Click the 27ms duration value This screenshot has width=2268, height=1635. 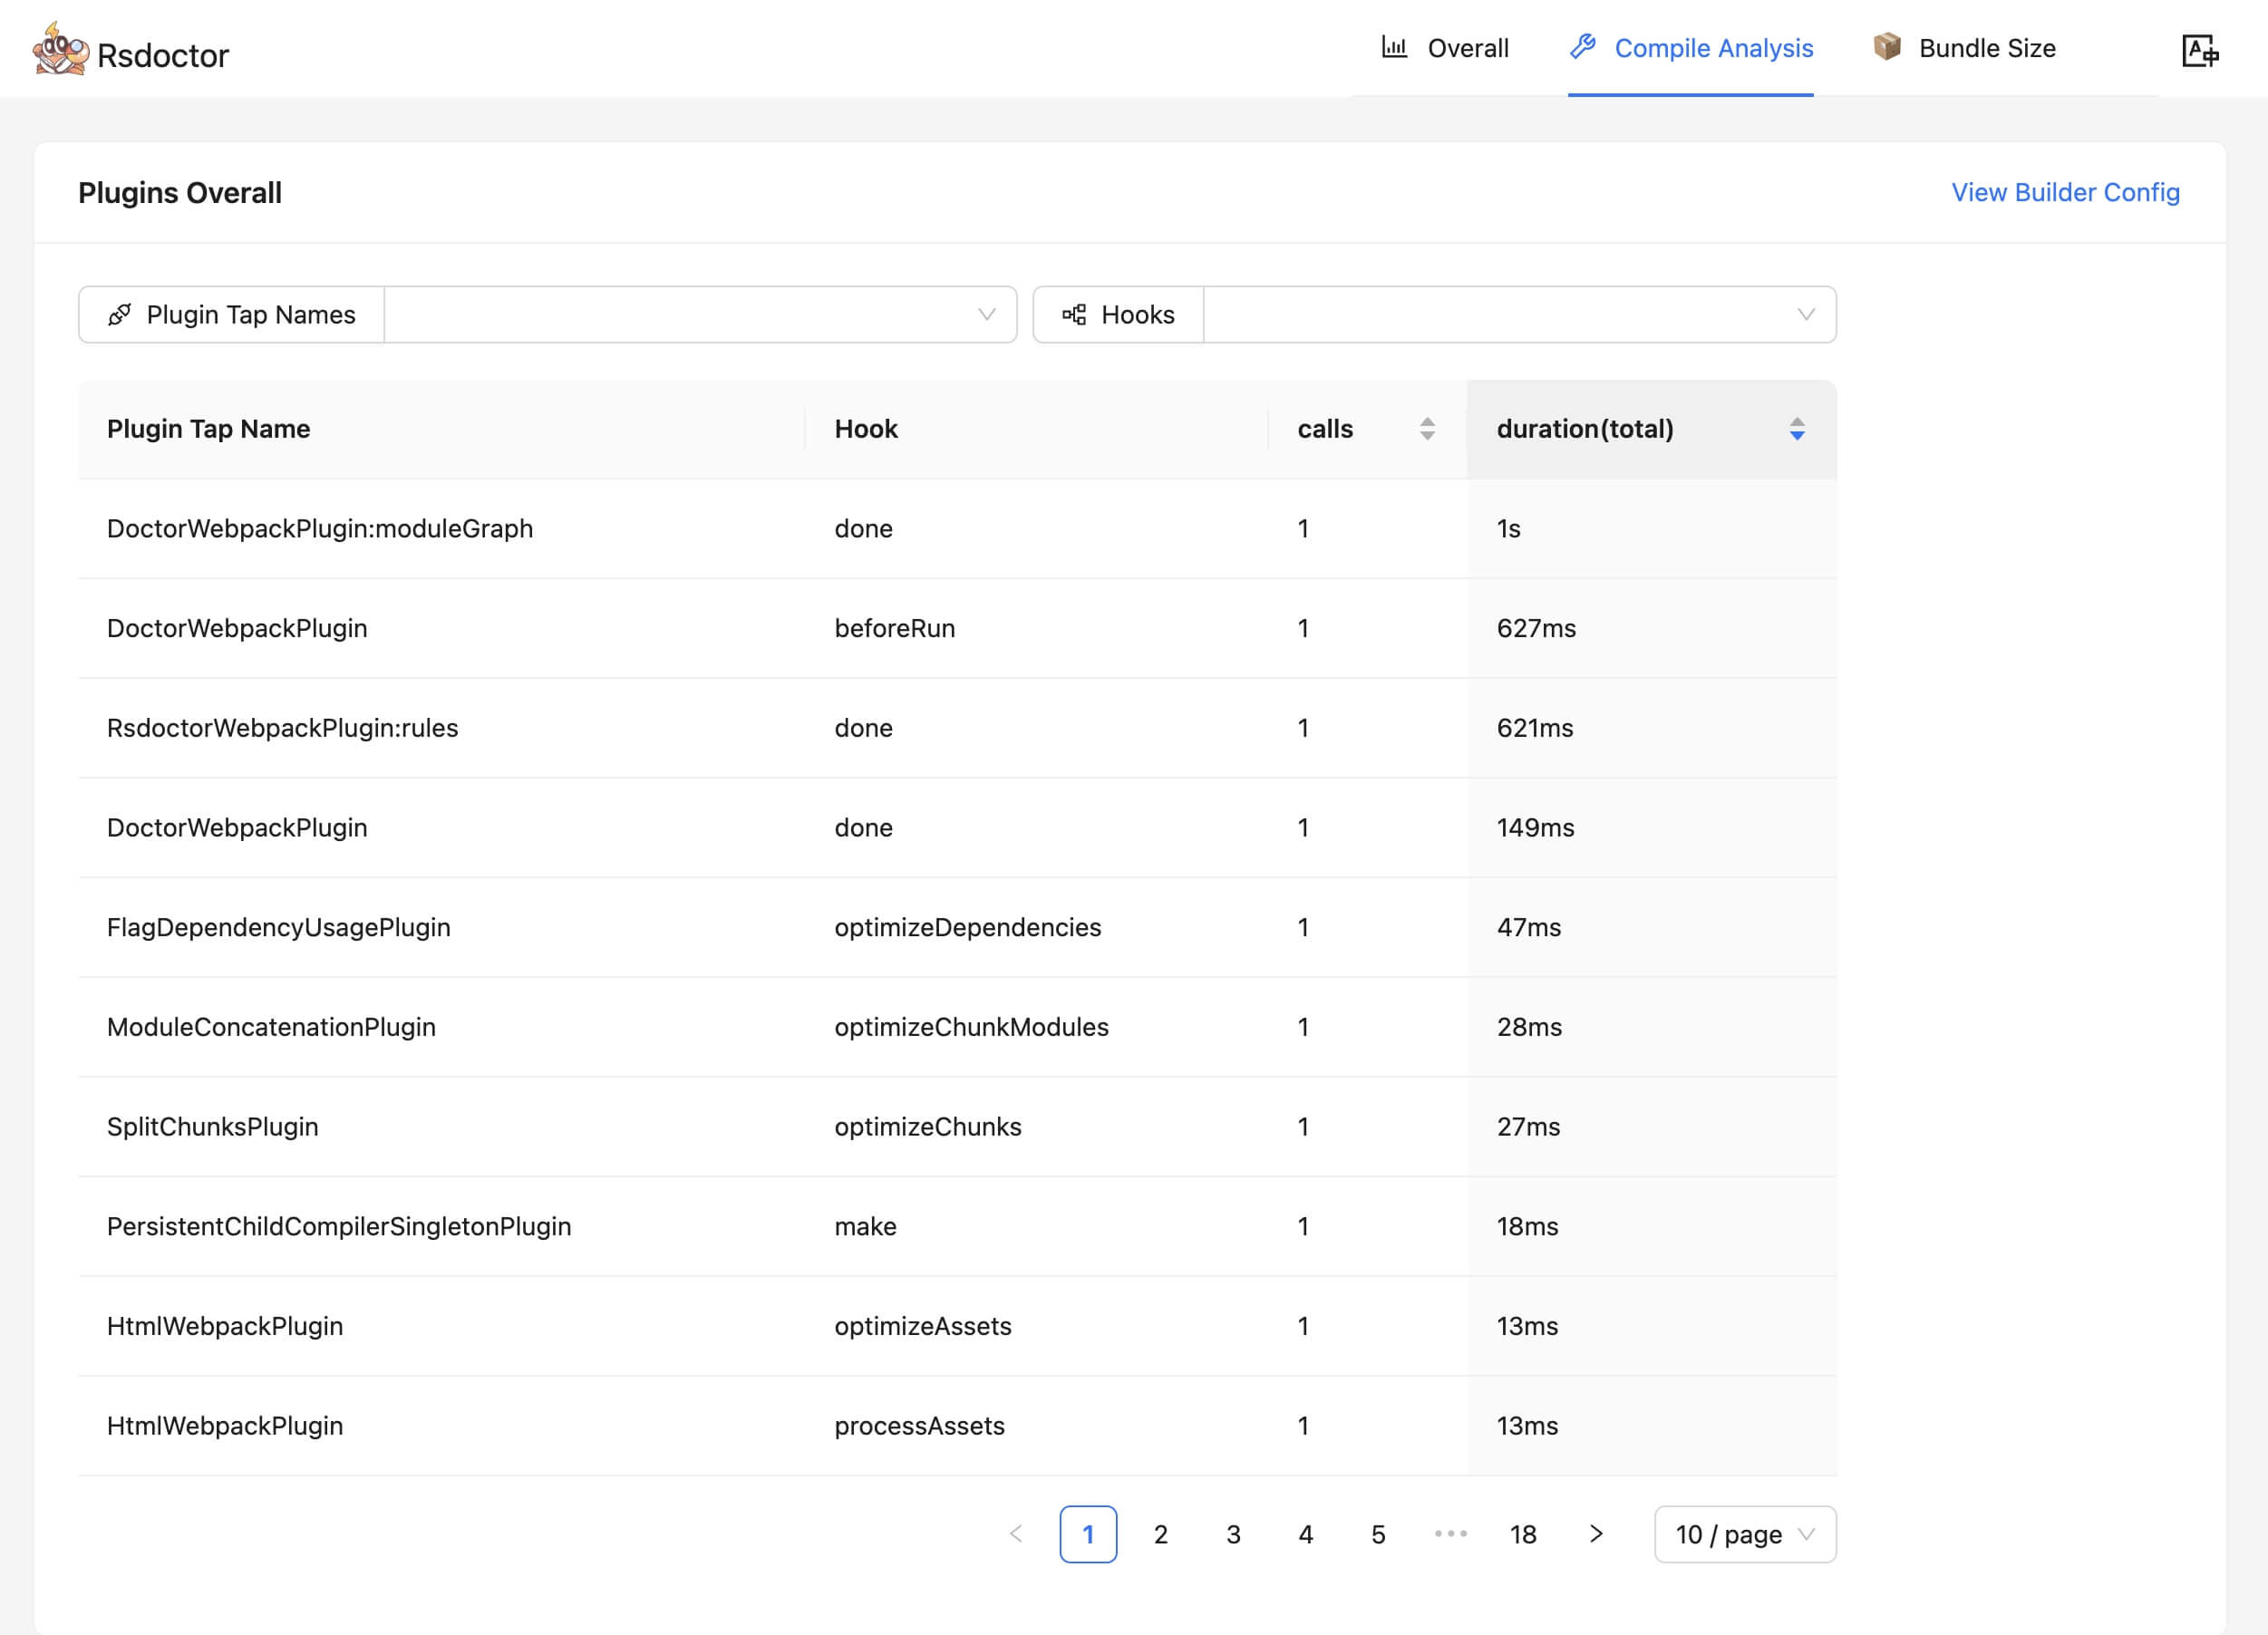click(x=1528, y=1126)
